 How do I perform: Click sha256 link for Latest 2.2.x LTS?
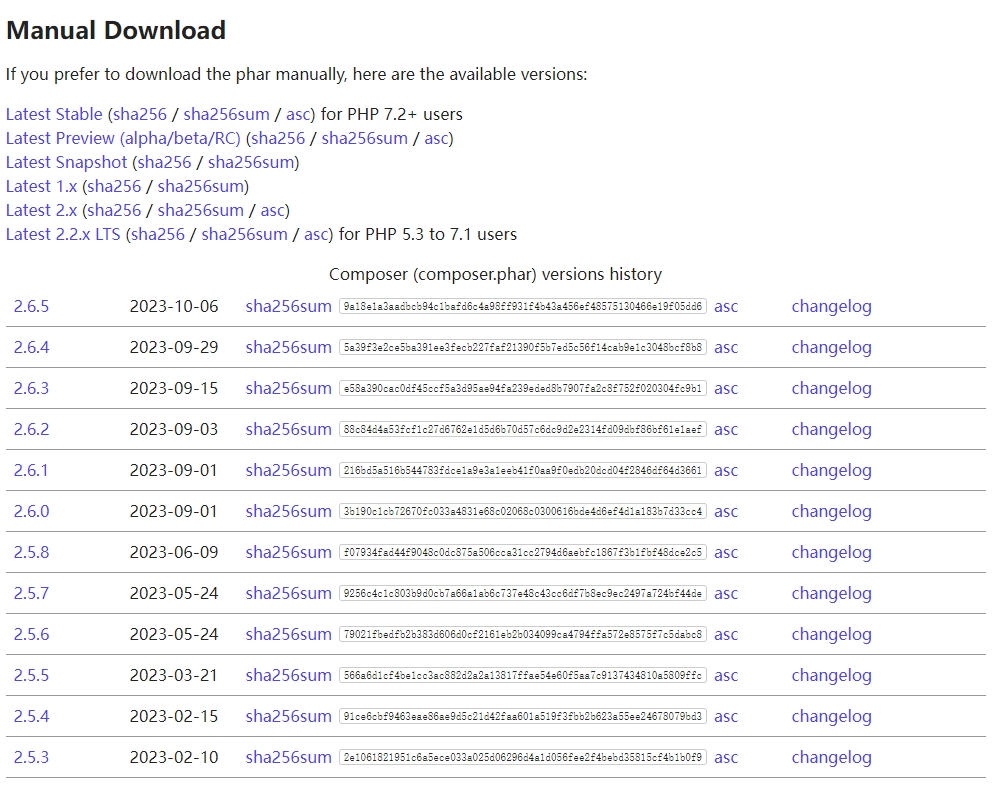[x=158, y=235]
